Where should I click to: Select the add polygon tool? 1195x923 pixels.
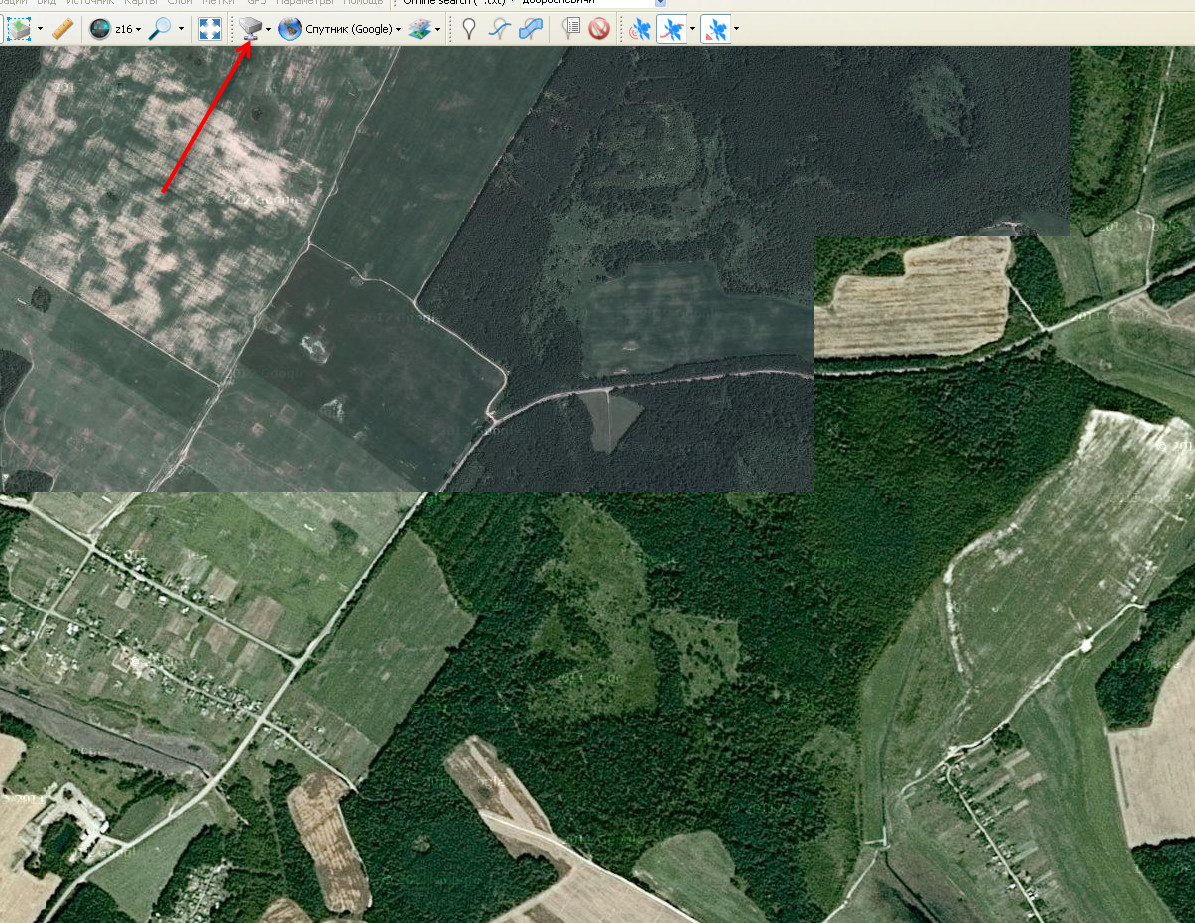click(x=531, y=29)
